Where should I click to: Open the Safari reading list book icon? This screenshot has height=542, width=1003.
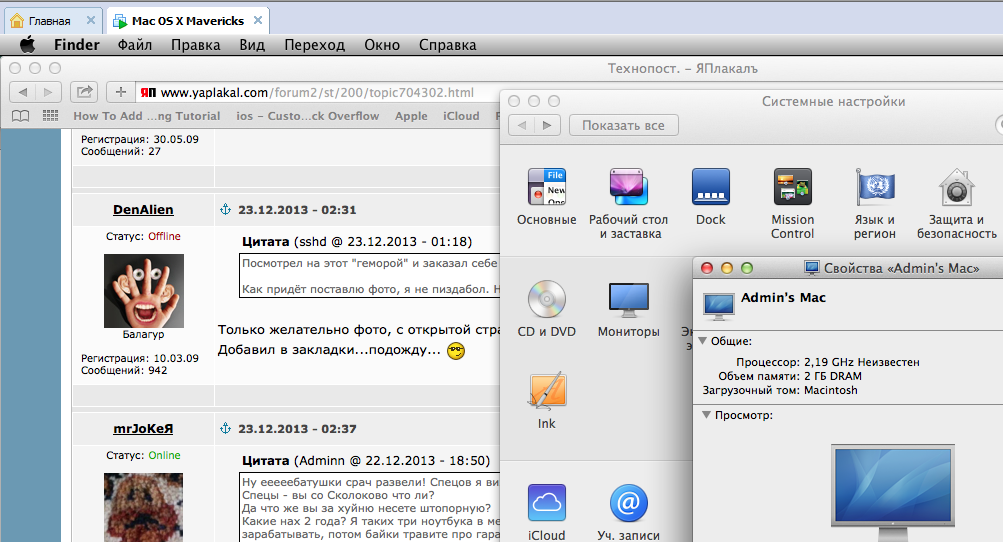tap(21, 116)
